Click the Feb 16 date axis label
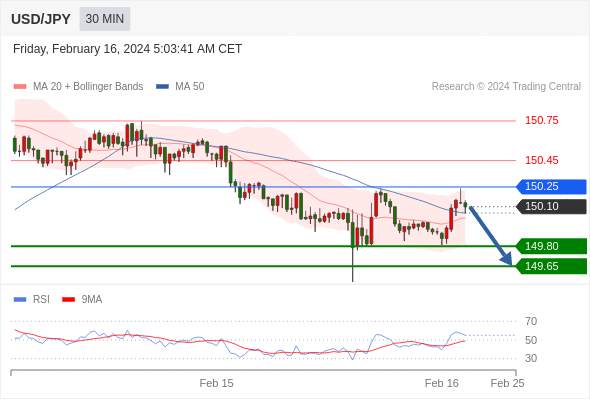Screen dimensions: 590x400 tap(441, 383)
